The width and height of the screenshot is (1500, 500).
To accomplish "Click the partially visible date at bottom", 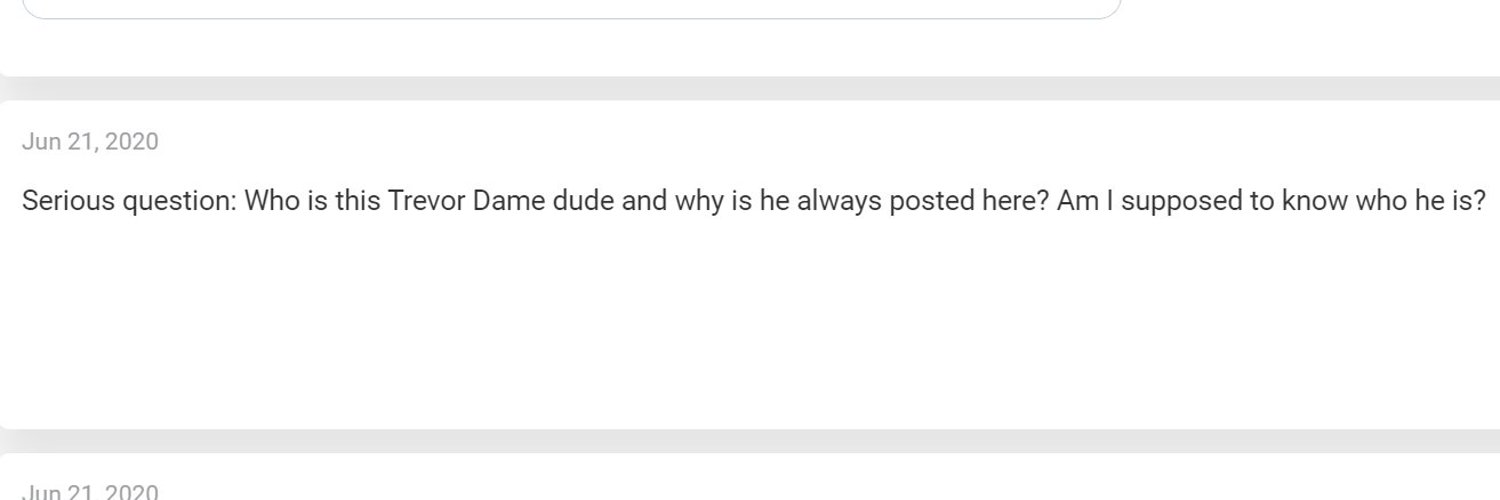I will tap(90, 491).
